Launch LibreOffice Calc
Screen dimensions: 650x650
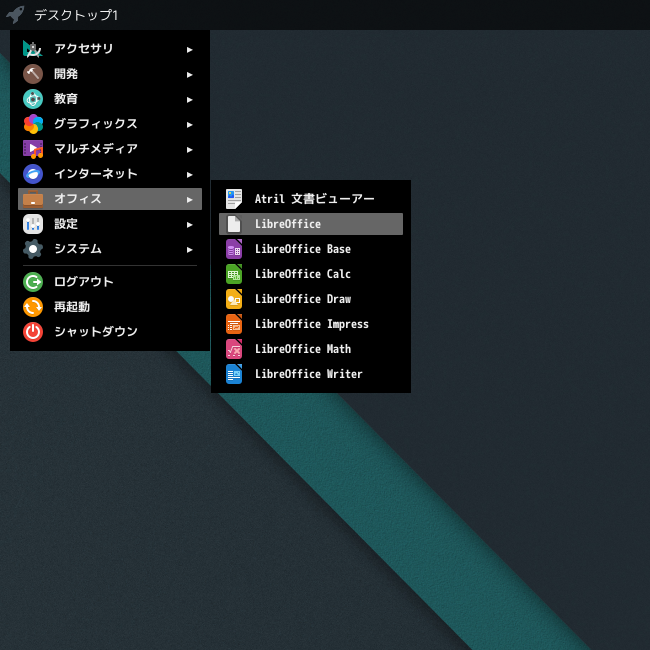[x=311, y=274]
